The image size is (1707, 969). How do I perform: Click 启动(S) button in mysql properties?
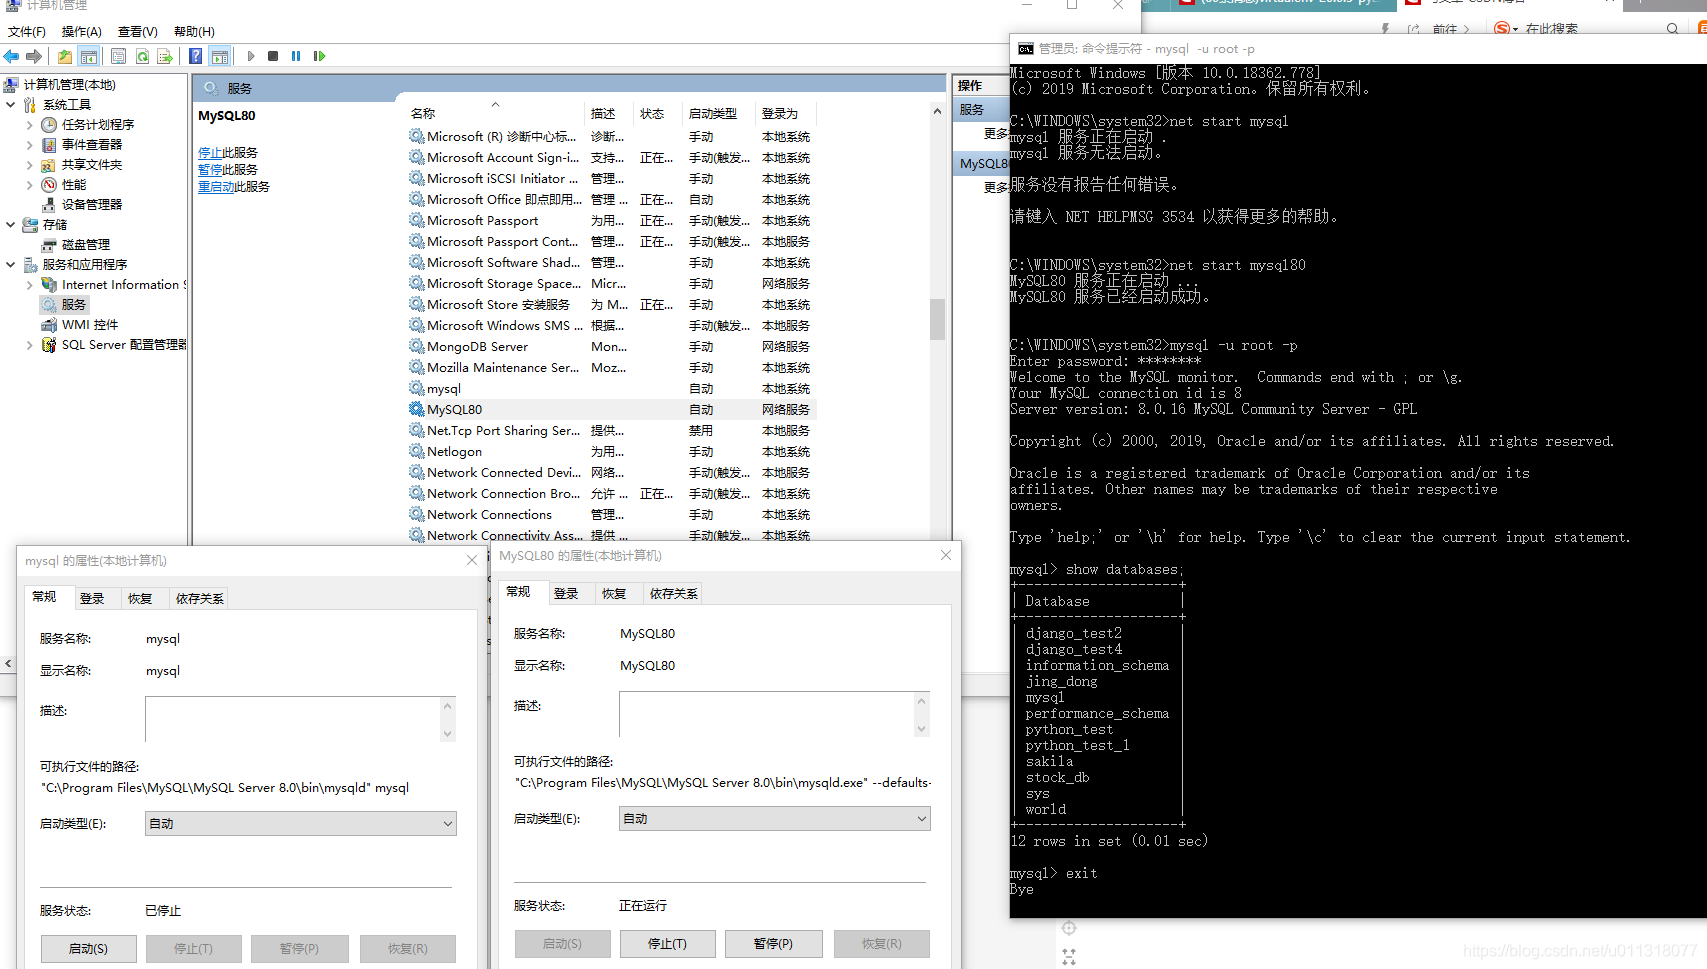click(x=89, y=948)
